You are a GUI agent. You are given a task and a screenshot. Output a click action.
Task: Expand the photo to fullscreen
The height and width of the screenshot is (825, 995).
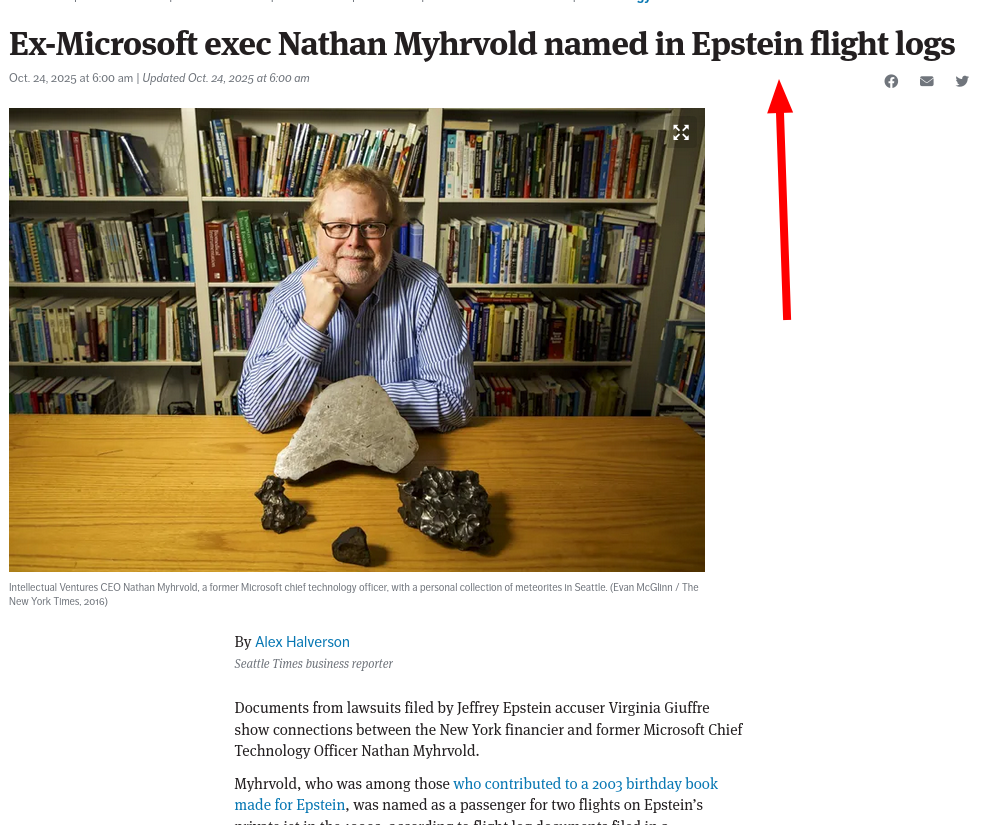pos(681,132)
